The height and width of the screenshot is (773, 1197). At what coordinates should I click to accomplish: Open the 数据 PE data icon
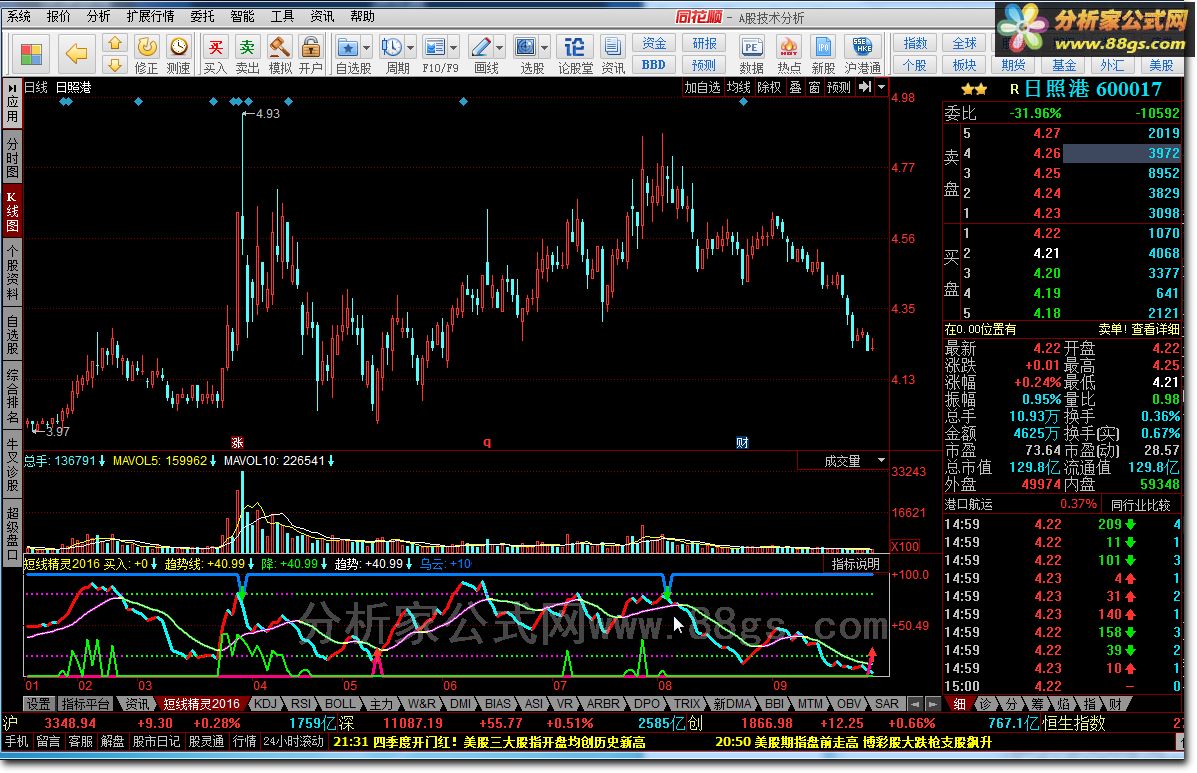[x=751, y=55]
